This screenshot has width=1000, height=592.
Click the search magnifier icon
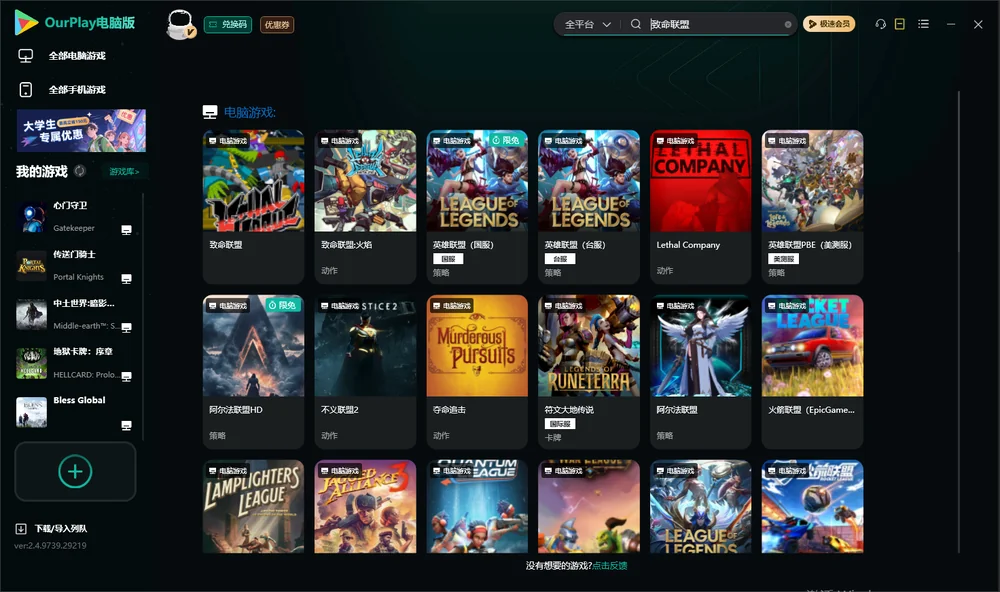636,24
